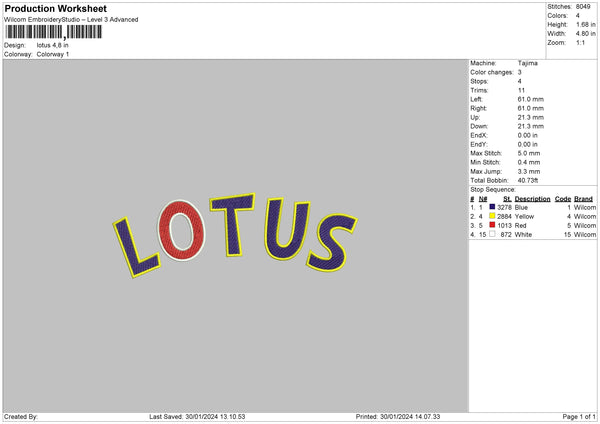Click the Max Jump value 3.3 mm
The image size is (600, 424).
(529, 171)
